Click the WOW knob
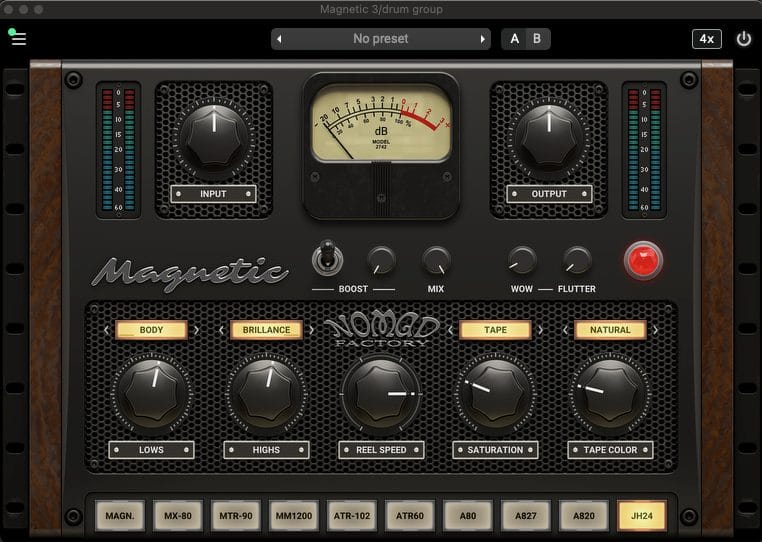 click(521, 261)
